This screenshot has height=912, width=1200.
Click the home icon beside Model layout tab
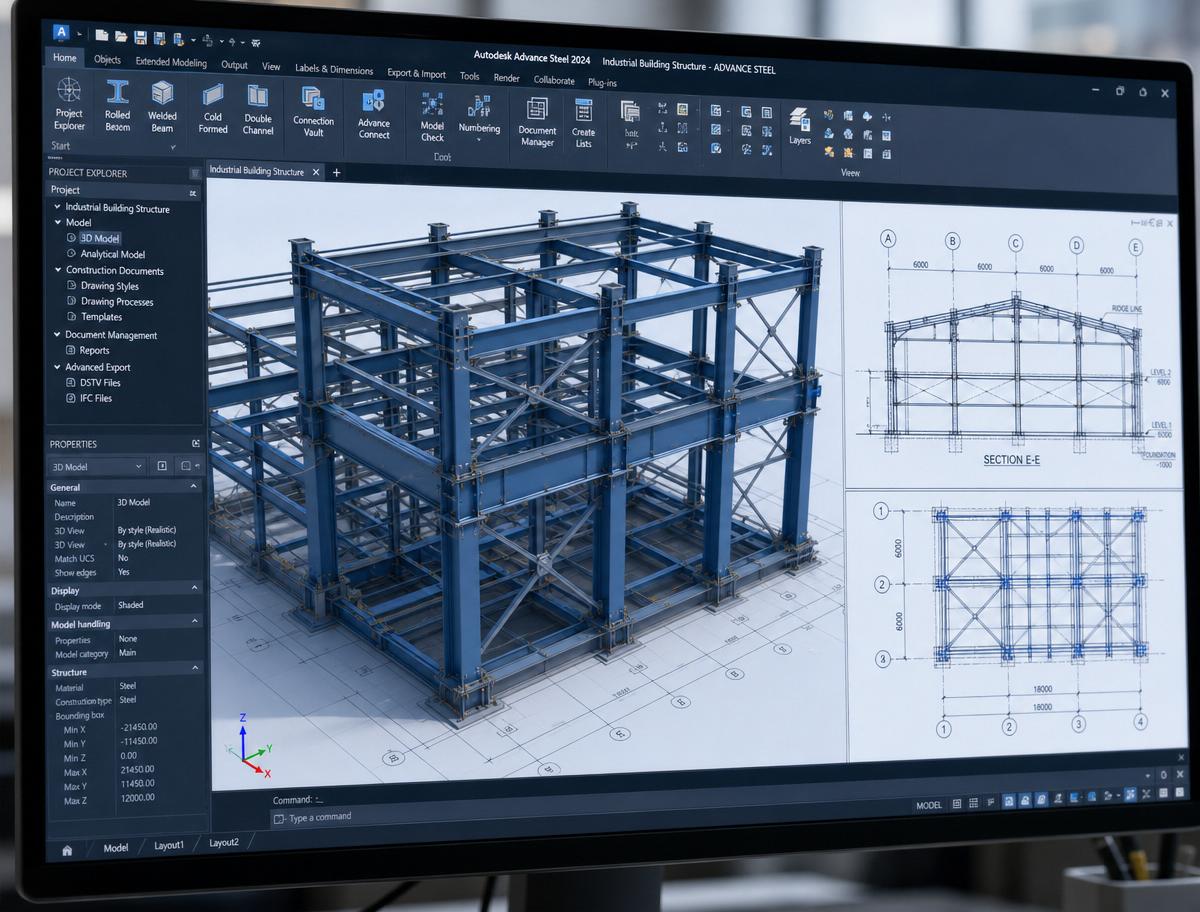pyautogui.click(x=67, y=850)
